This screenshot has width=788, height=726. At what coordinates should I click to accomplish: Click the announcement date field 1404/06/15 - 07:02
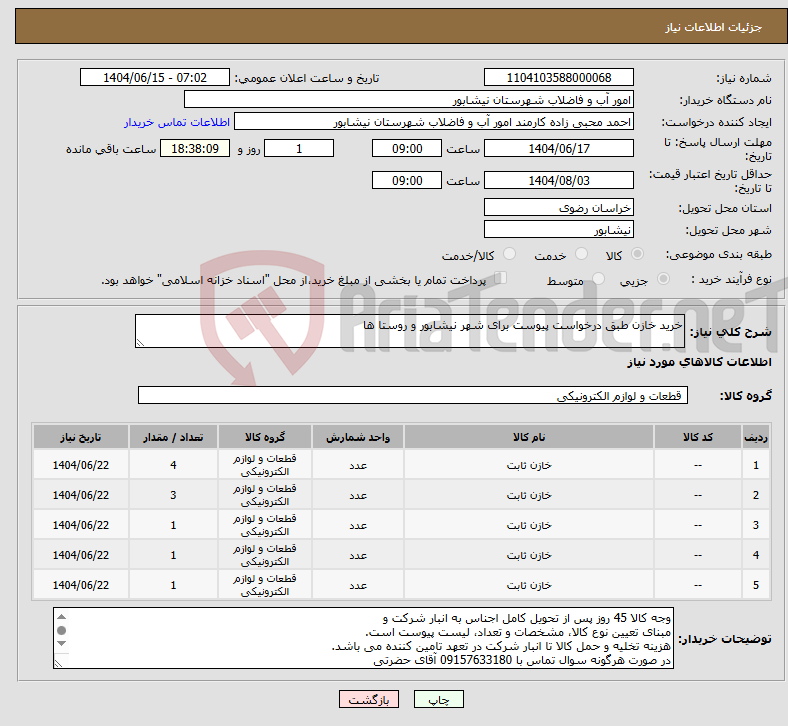pyautogui.click(x=155, y=77)
